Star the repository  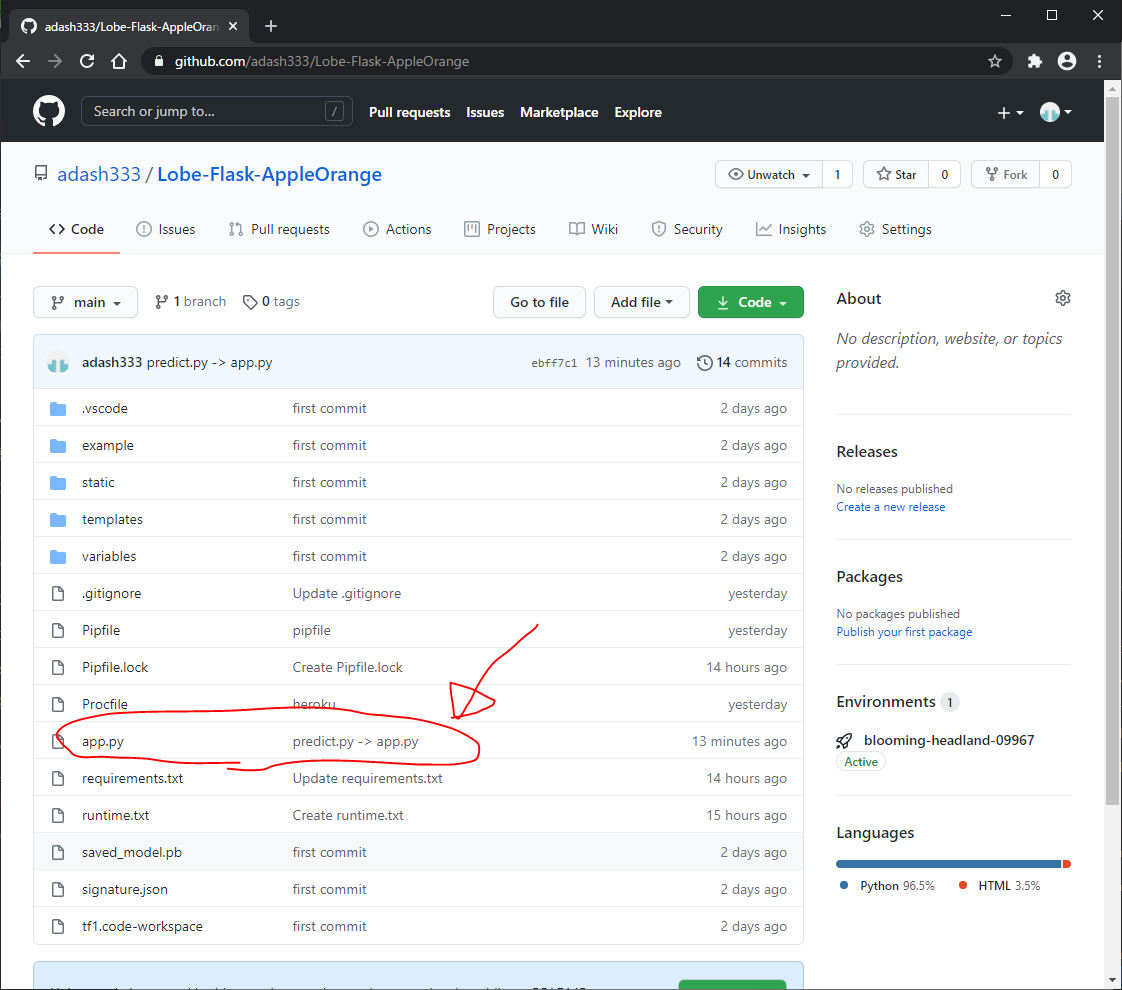coord(897,175)
